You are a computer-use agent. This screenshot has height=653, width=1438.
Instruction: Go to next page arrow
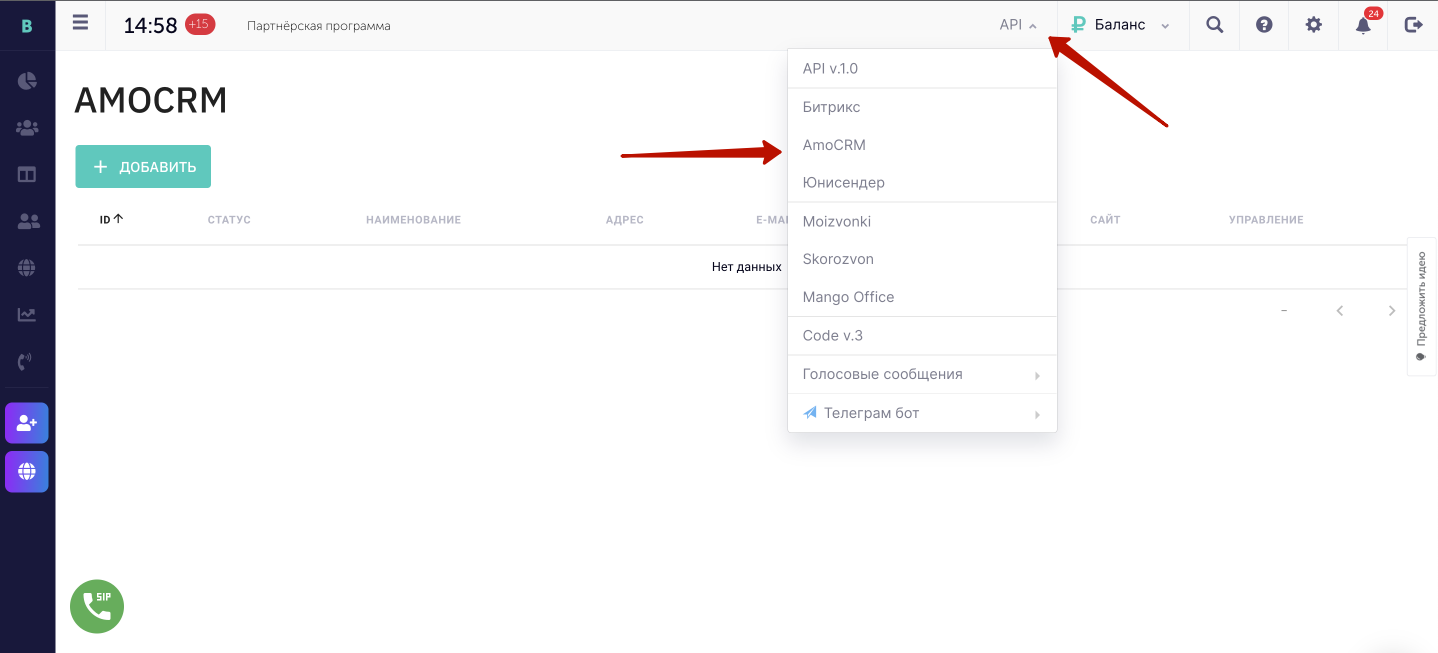[1392, 311]
